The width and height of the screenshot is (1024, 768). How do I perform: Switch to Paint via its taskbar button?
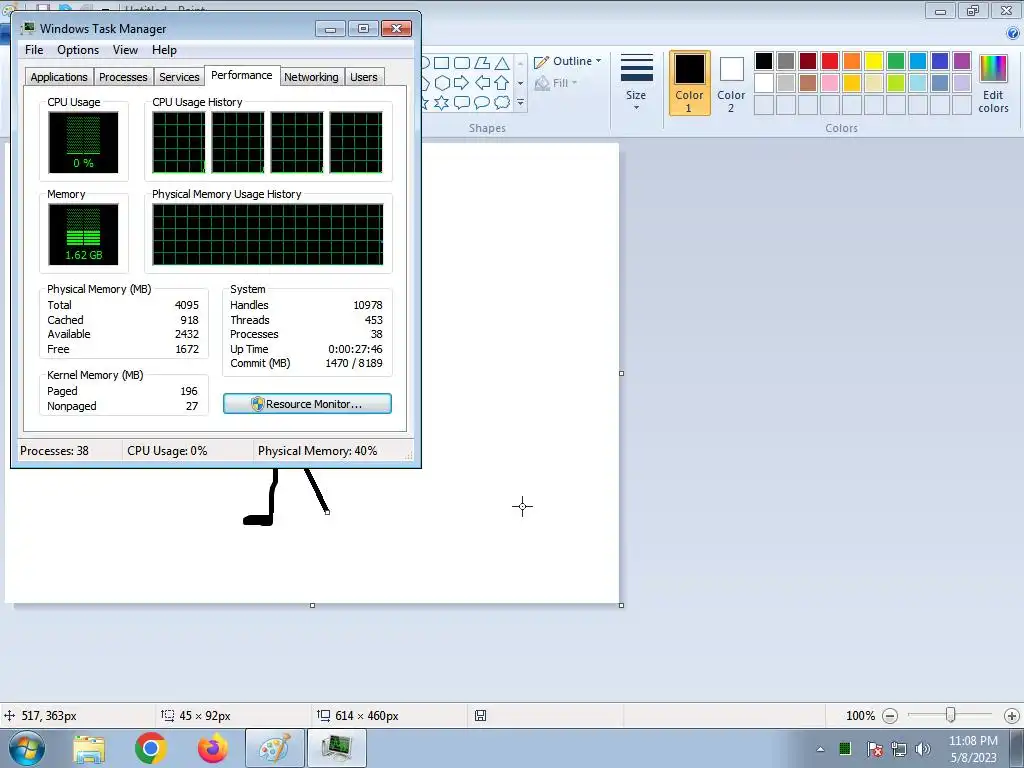(274, 748)
